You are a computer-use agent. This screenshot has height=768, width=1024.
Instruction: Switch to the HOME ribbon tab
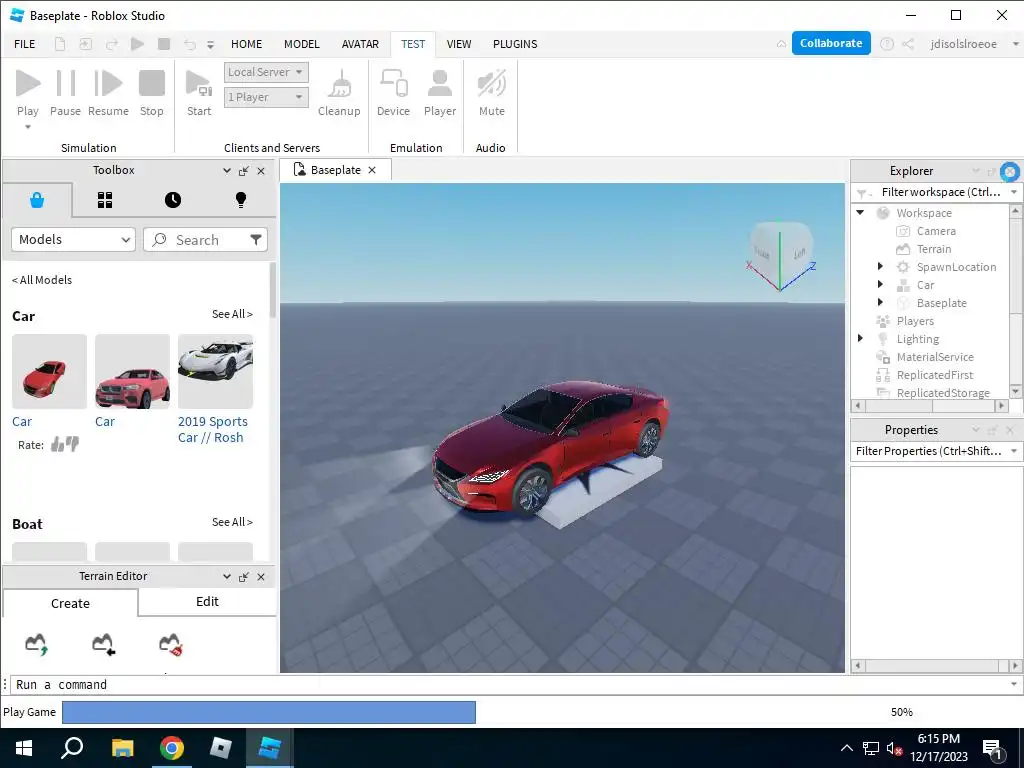(246, 44)
